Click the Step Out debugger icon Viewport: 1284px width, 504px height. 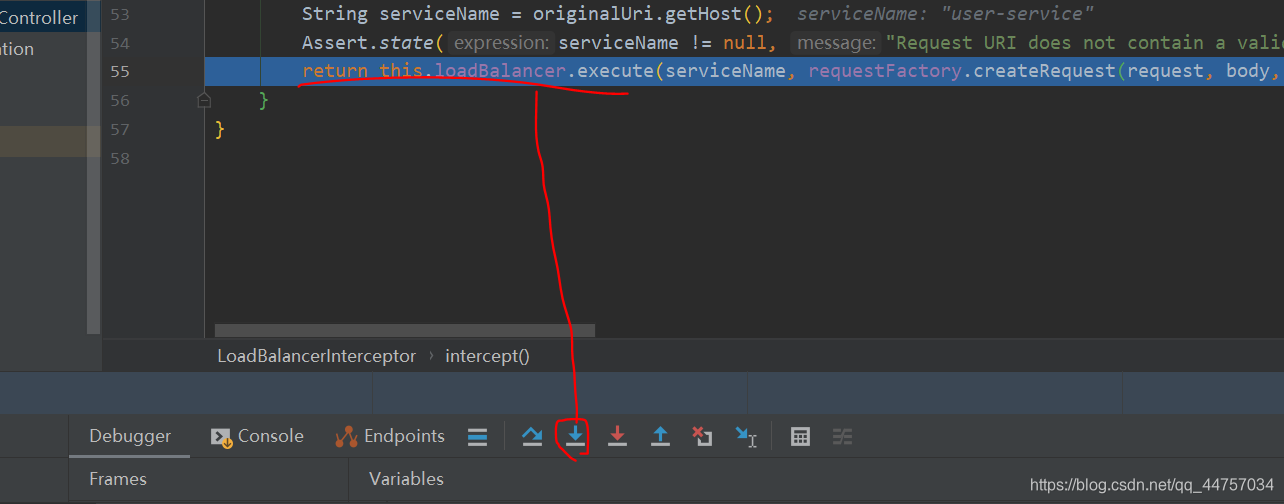(x=660, y=436)
